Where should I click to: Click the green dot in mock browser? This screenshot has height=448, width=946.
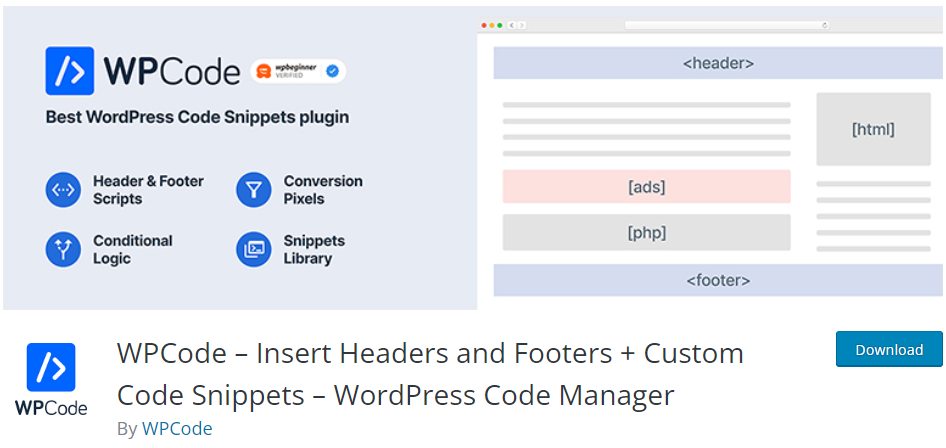pos(500,25)
